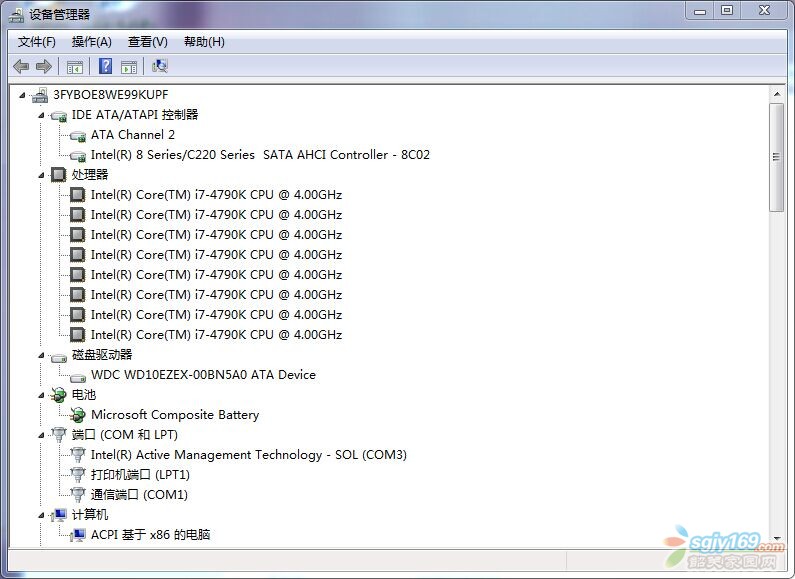Click the ATA Channel 2 device icon

78,135
